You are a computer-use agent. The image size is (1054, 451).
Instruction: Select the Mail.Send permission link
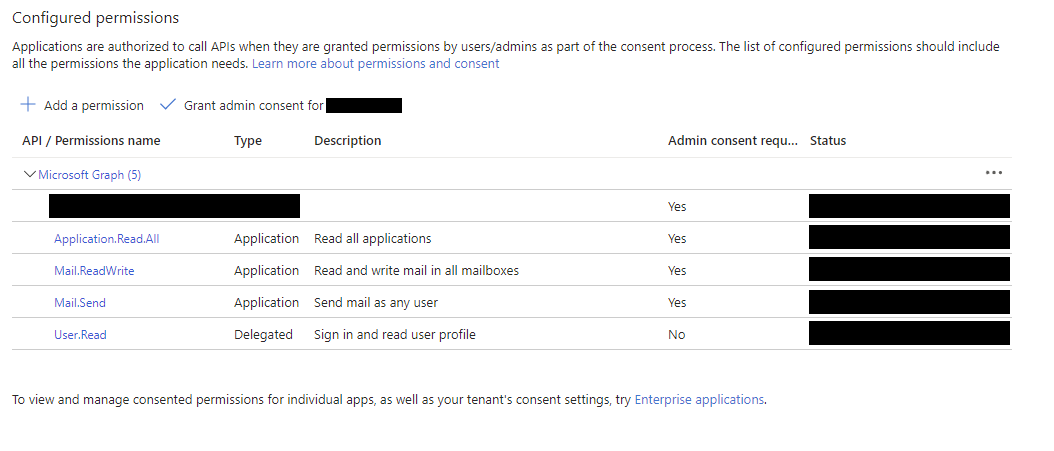coord(79,303)
